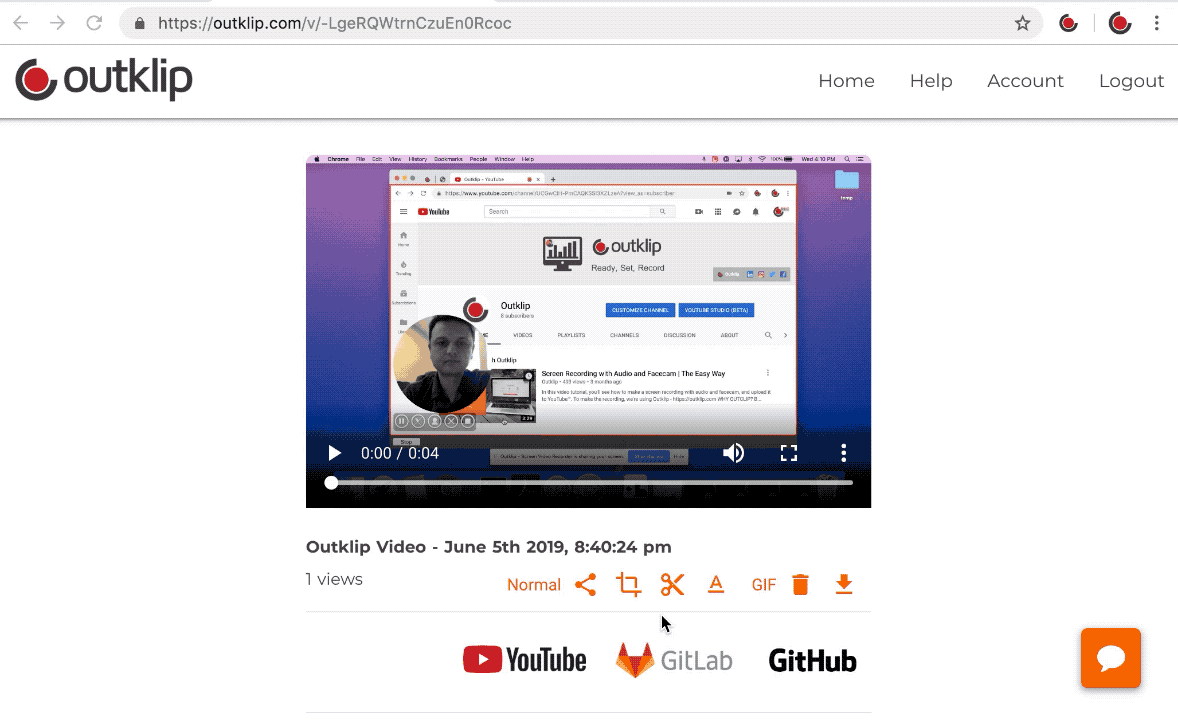The image size is (1178, 720).
Task: Click the 0:00 / 0:04 time display
Action: point(400,453)
